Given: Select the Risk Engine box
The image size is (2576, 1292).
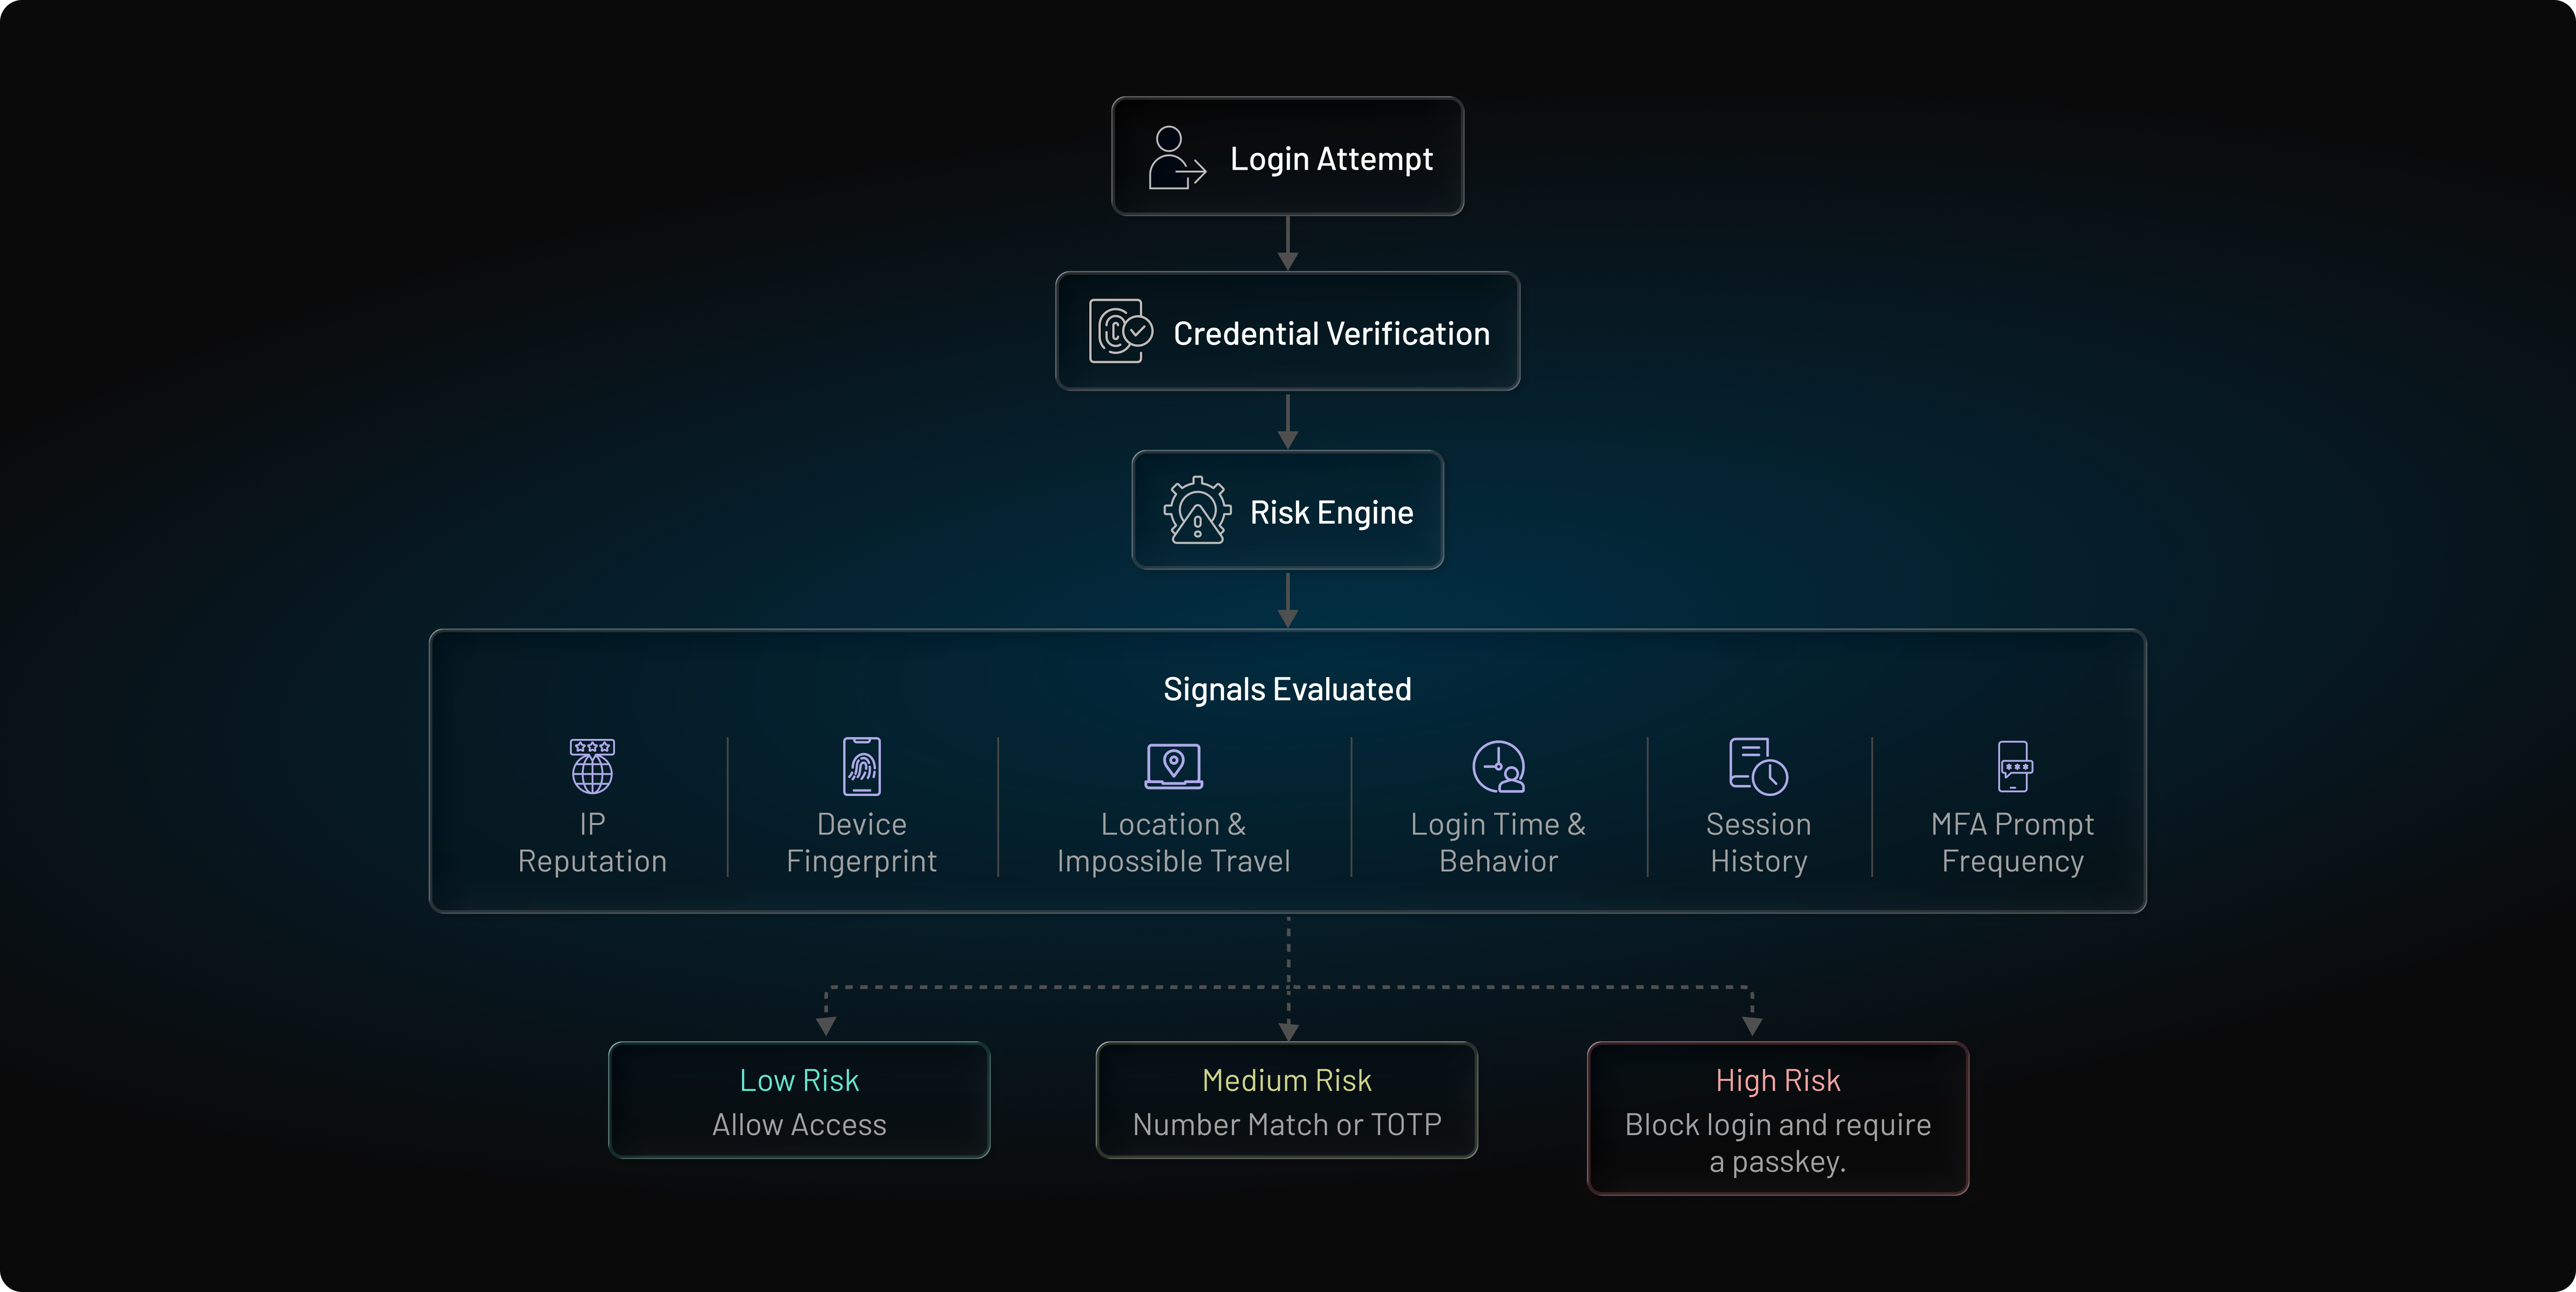Looking at the screenshot, I should (x=1288, y=510).
